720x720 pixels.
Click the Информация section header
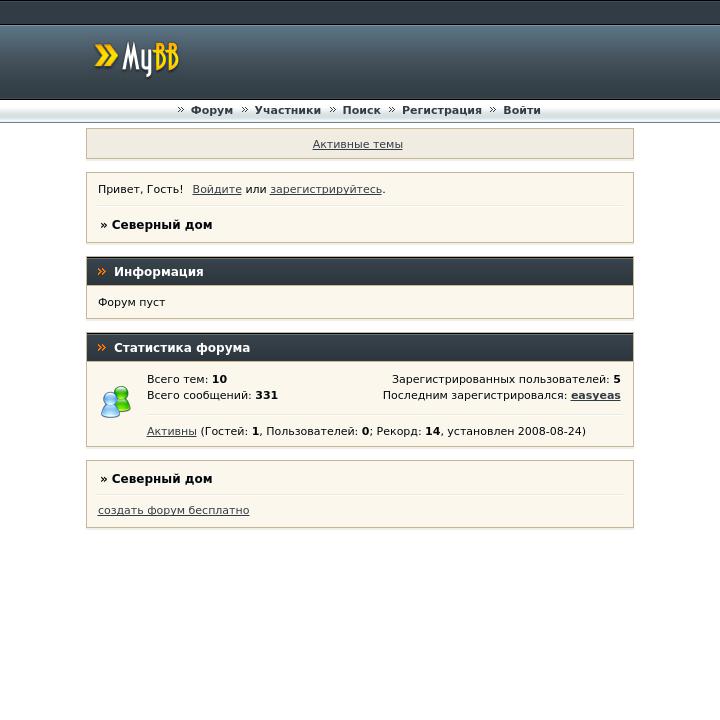[360, 272]
